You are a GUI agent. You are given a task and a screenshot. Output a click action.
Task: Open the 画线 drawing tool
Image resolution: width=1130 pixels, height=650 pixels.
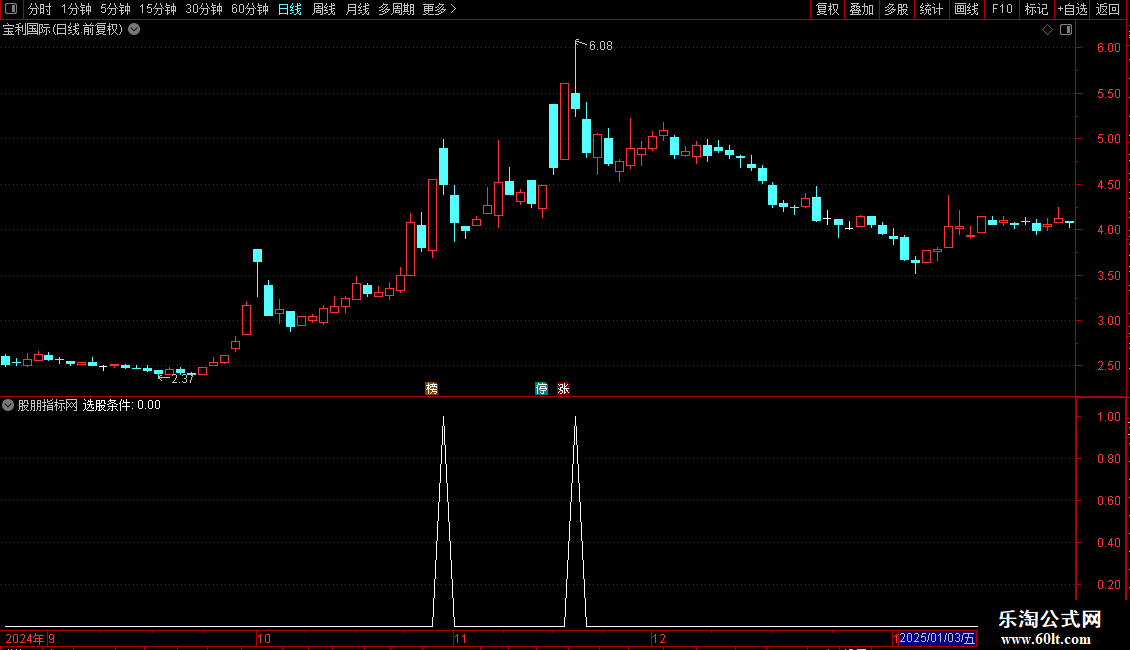(x=966, y=9)
